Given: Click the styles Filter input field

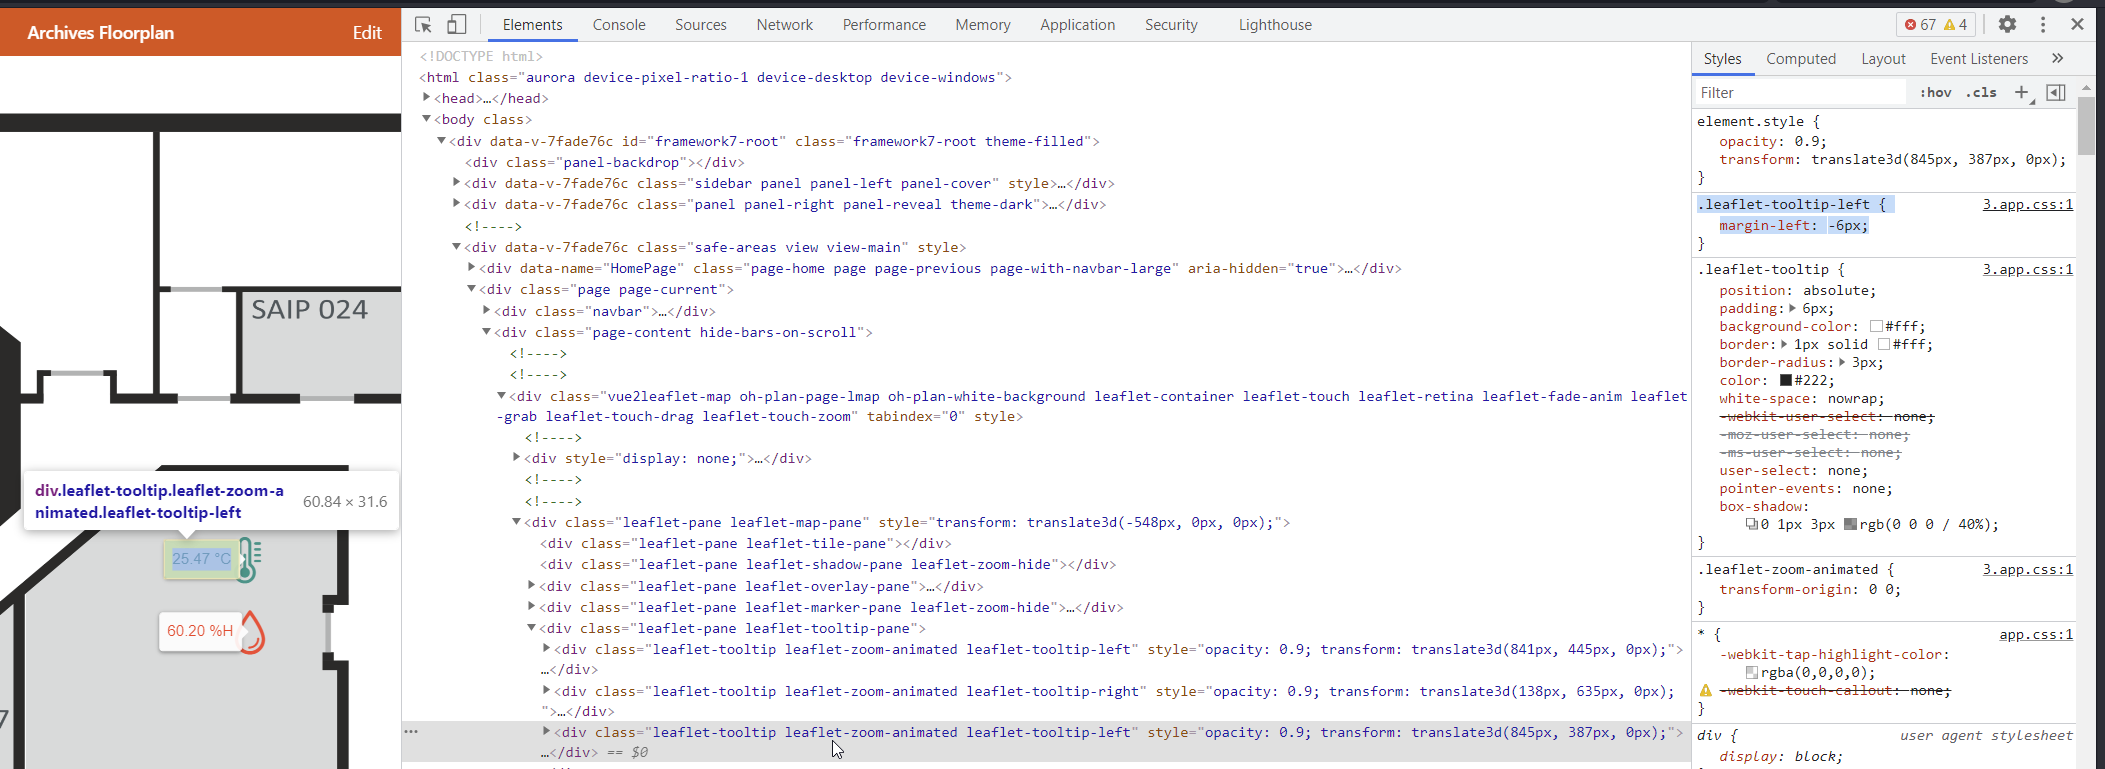Looking at the screenshot, I should (x=1798, y=92).
